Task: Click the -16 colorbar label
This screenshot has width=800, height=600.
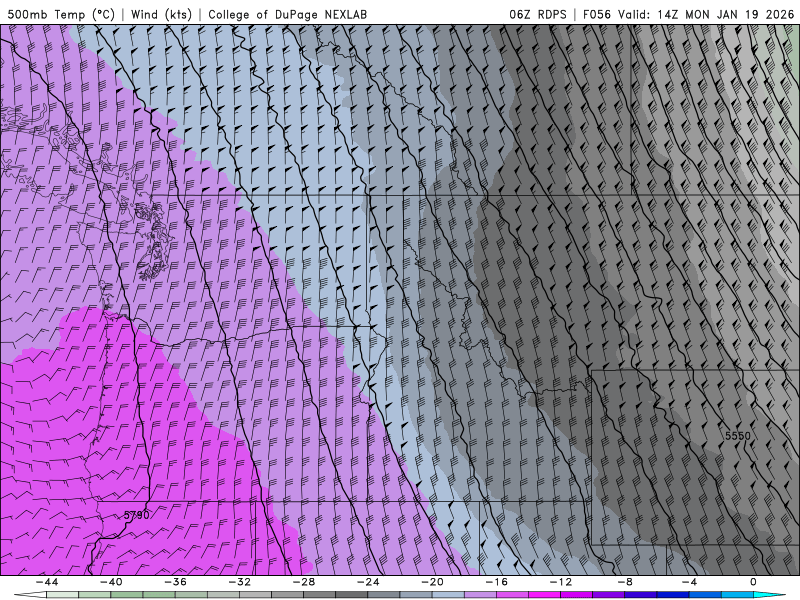Action: pos(497,582)
